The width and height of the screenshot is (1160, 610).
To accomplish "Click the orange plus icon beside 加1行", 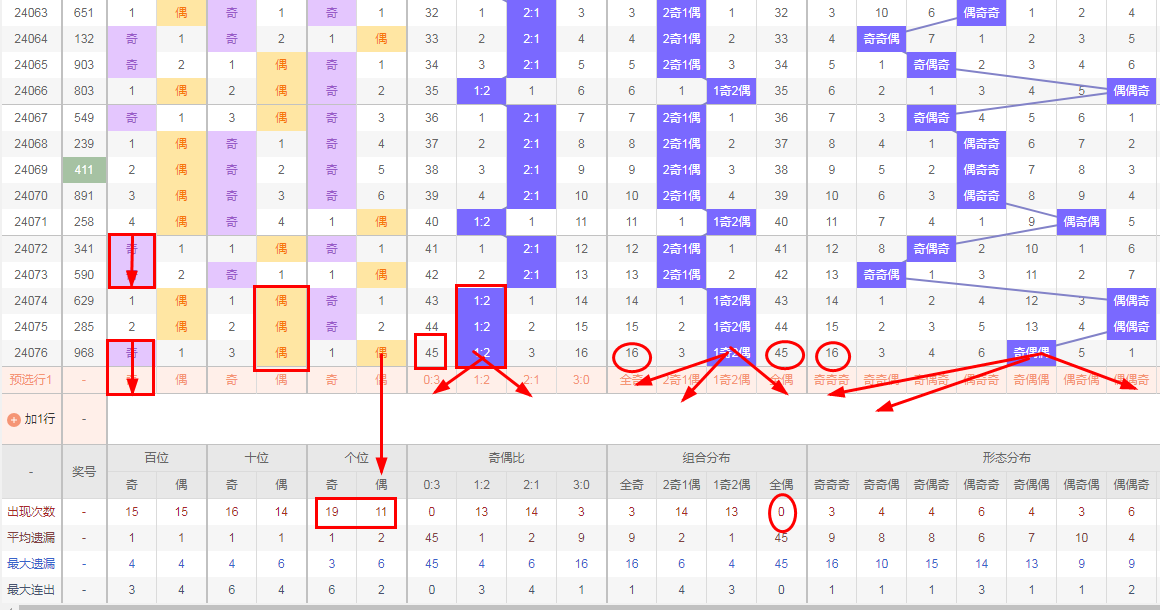I will [x=14, y=419].
